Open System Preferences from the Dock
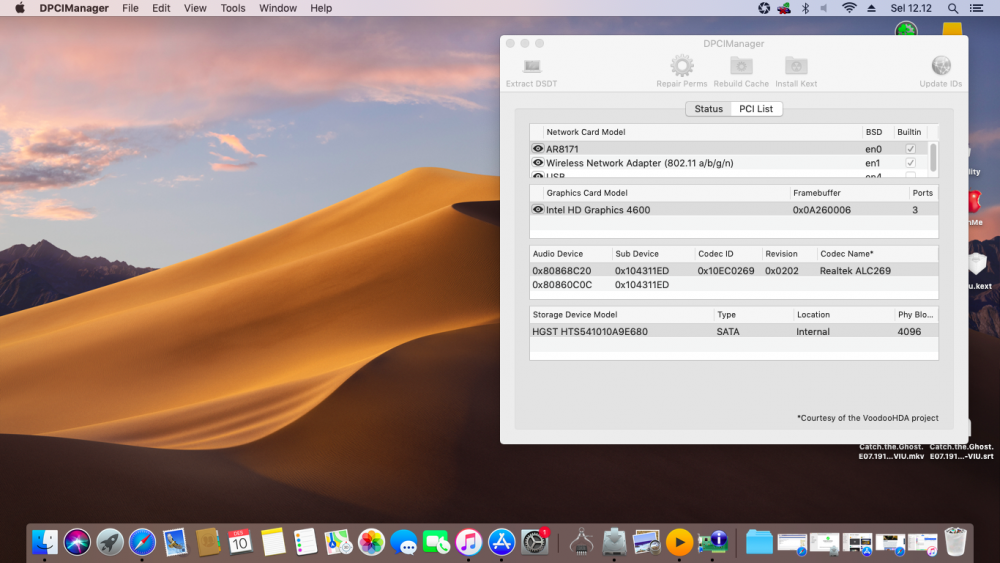The width and height of the screenshot is (1000, 563). [534, 543]
